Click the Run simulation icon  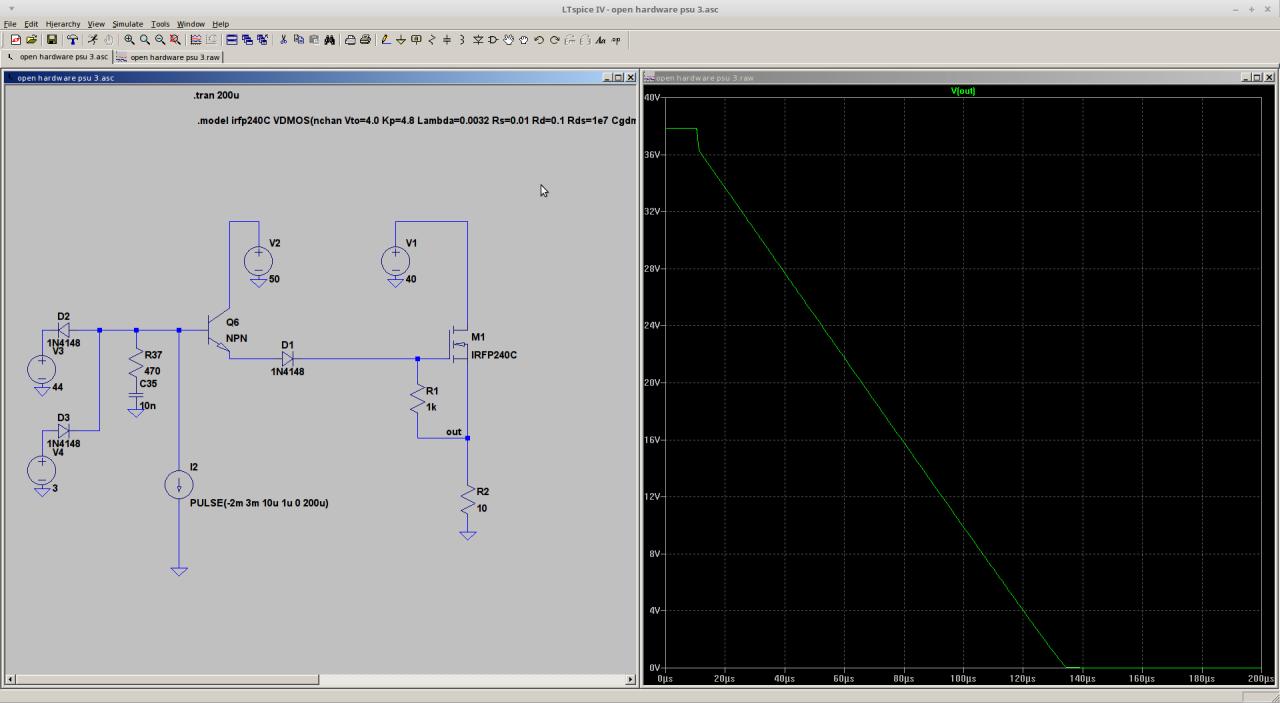pyautogui.click(x=92, y=40)
